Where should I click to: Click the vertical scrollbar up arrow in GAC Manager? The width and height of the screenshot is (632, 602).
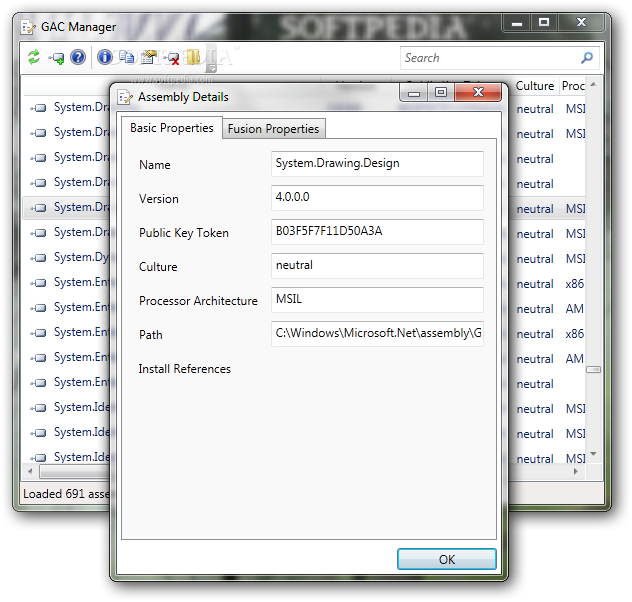[x=593, y=85]
